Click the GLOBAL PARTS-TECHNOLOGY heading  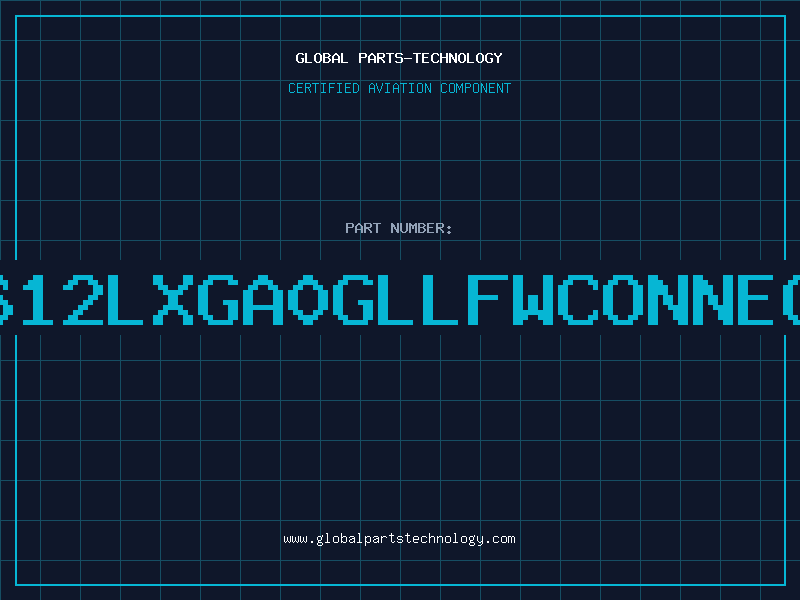(x=399, y=58)
